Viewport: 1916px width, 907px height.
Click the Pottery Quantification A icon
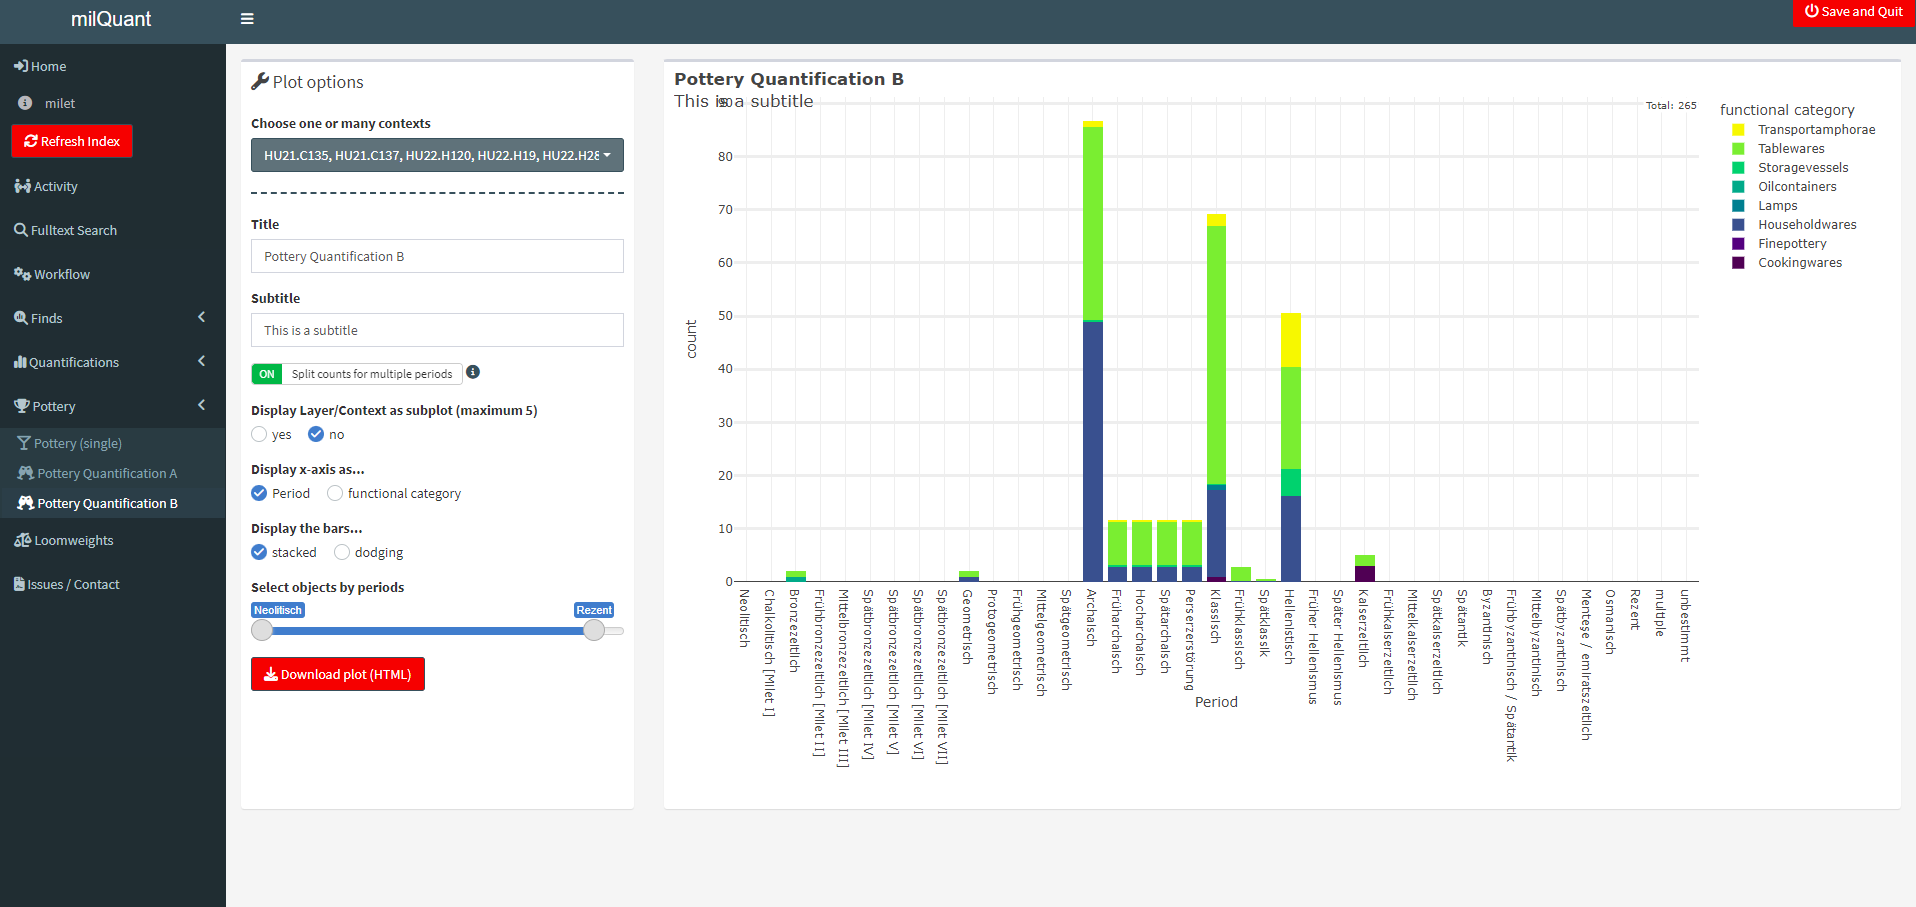point(26,473)
